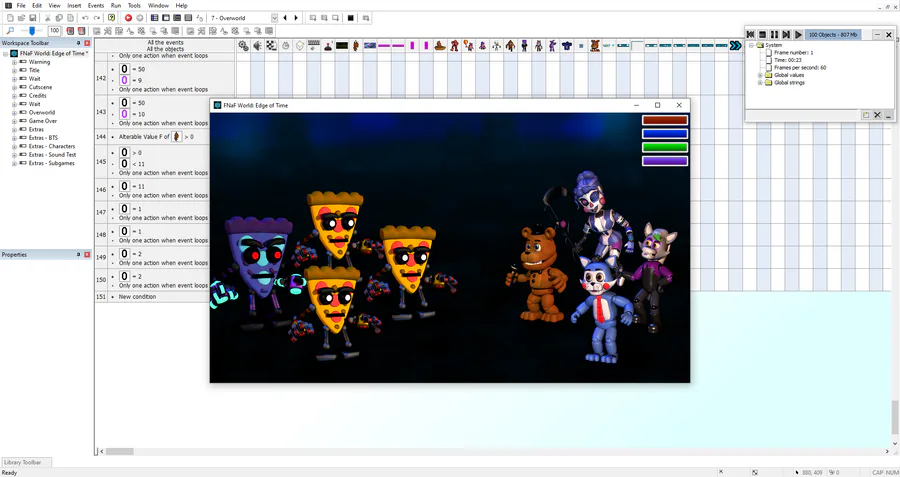Create a new application file
This screenshot has width=900, height=477.
pyautogui.click(x=10, y=18)
